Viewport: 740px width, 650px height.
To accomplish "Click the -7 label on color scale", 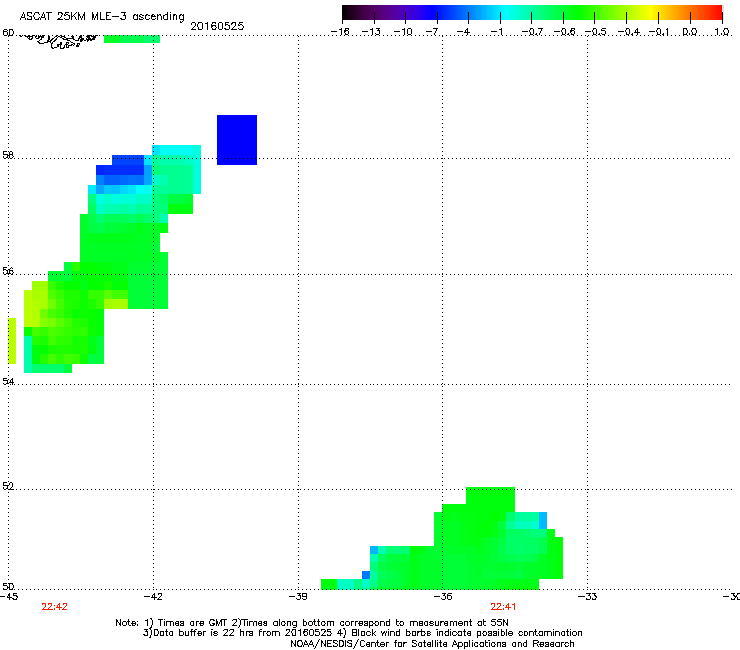I will 434,32.
